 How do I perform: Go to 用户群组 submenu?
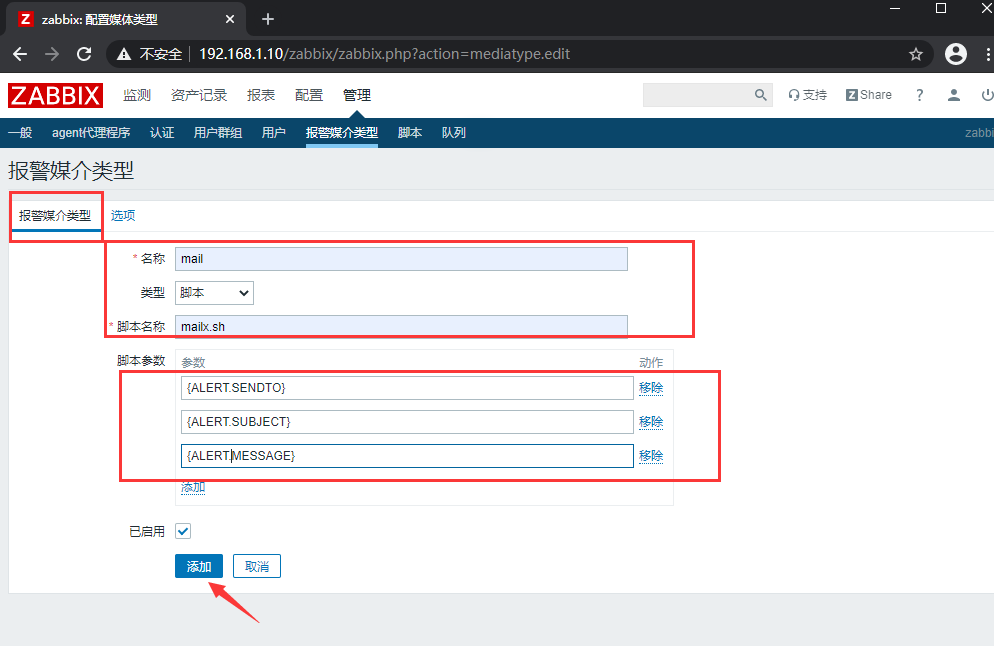pyautogui.click(x=217, y=132)
